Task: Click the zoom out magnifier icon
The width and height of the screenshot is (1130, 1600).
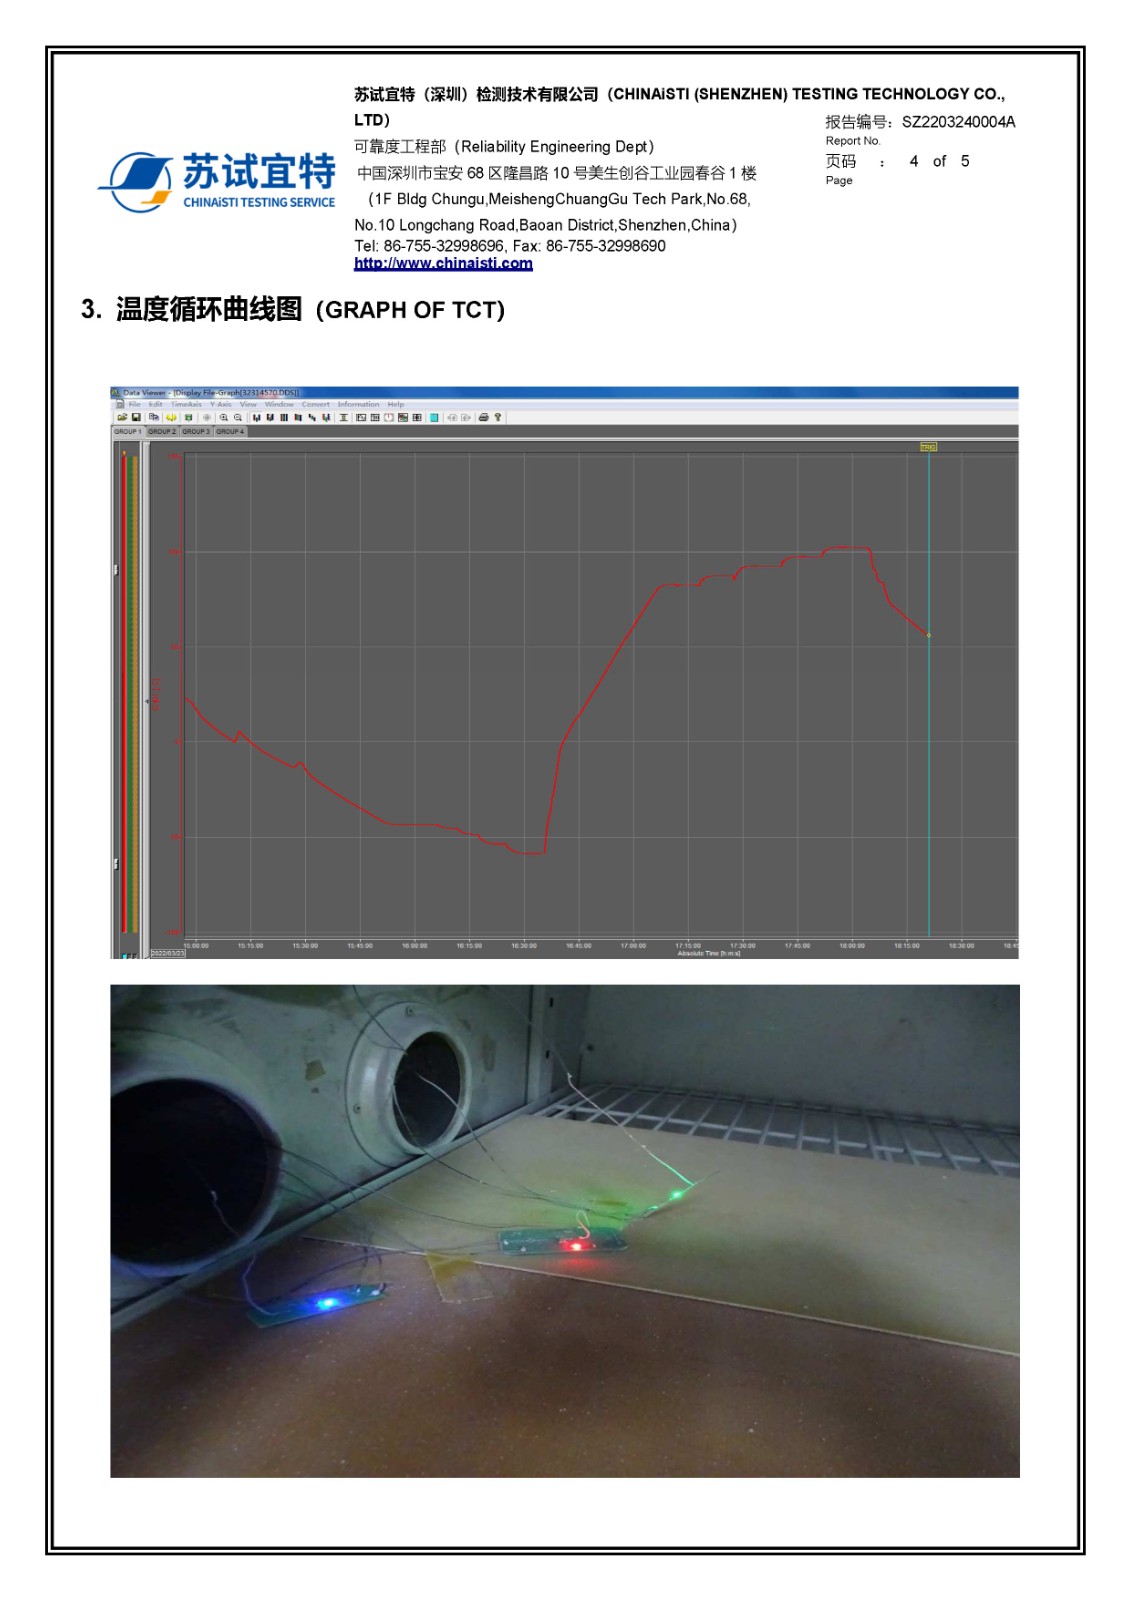Action: [x=238, y=417]
